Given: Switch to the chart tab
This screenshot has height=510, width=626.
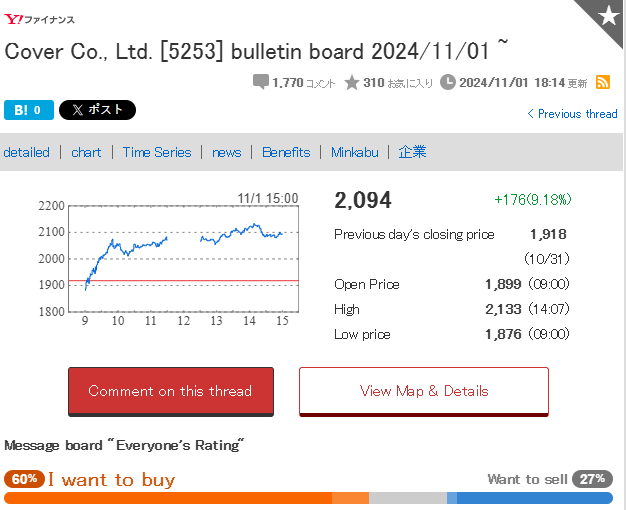Looking at the screenshot, I should click(x=86, y=152).
